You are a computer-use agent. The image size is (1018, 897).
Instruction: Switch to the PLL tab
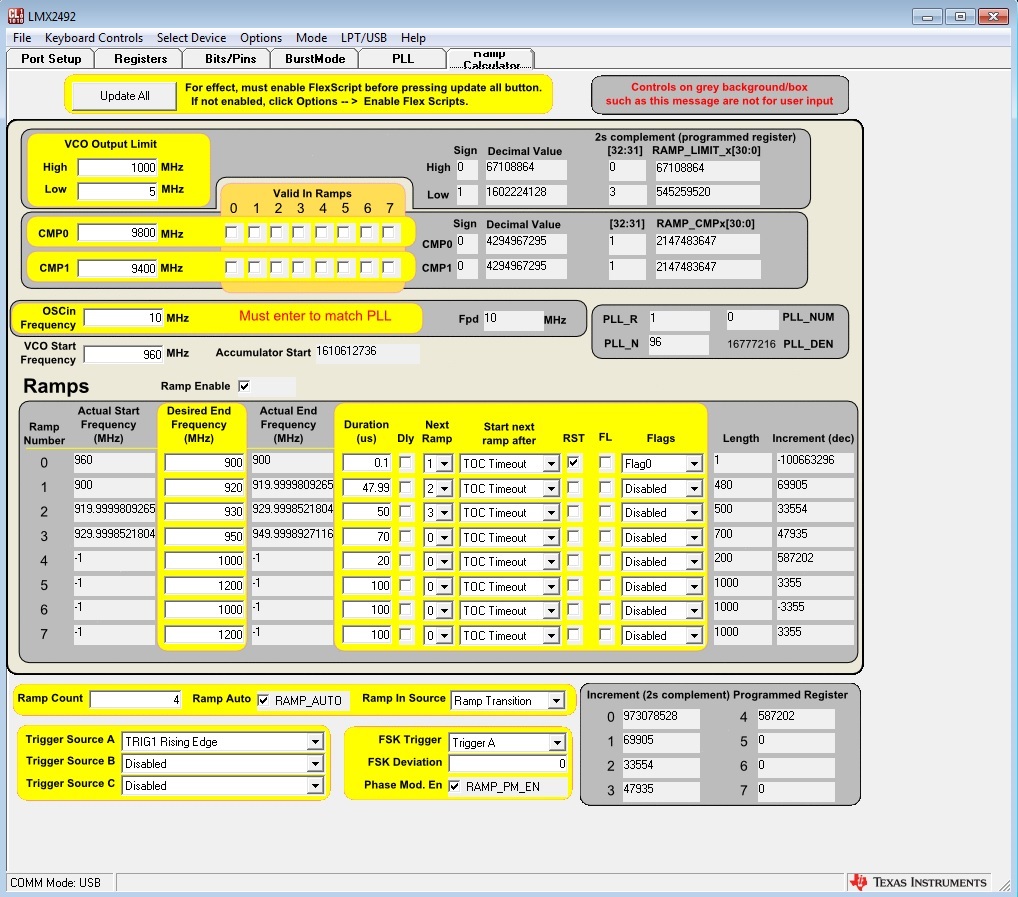click(x=403, y=58)
